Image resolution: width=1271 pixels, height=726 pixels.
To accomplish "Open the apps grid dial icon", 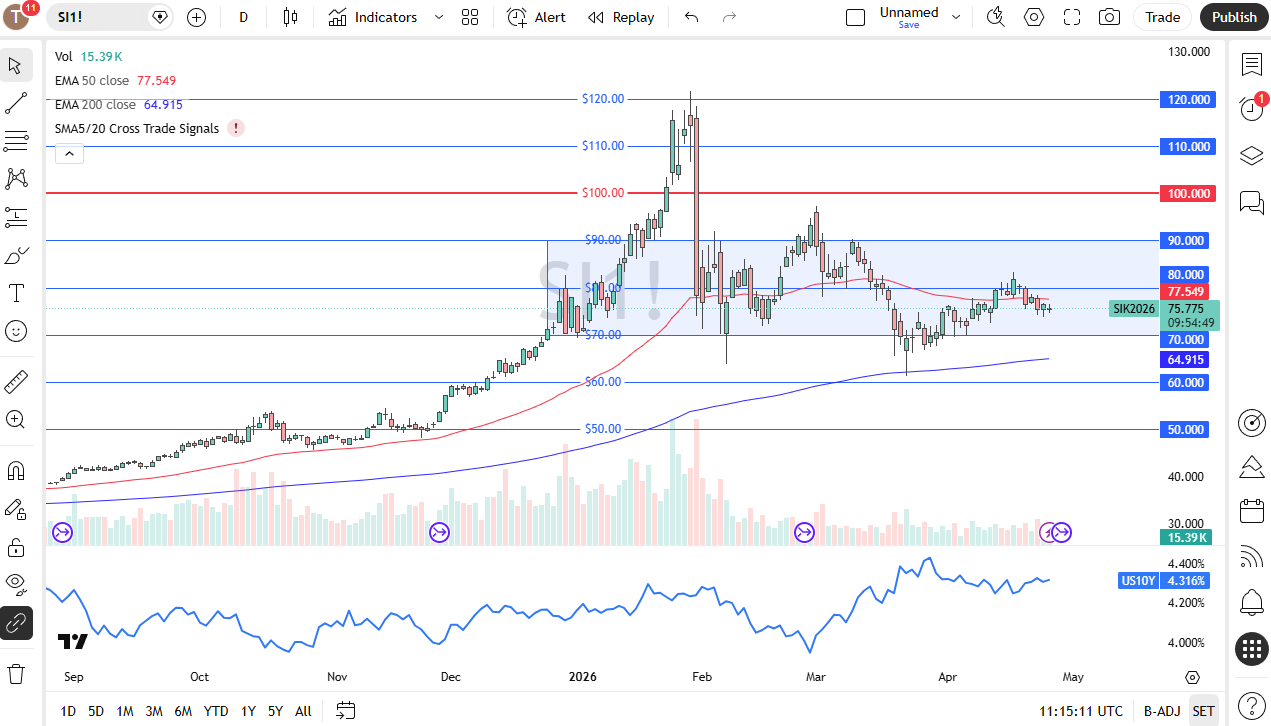I will (1251, 649).
